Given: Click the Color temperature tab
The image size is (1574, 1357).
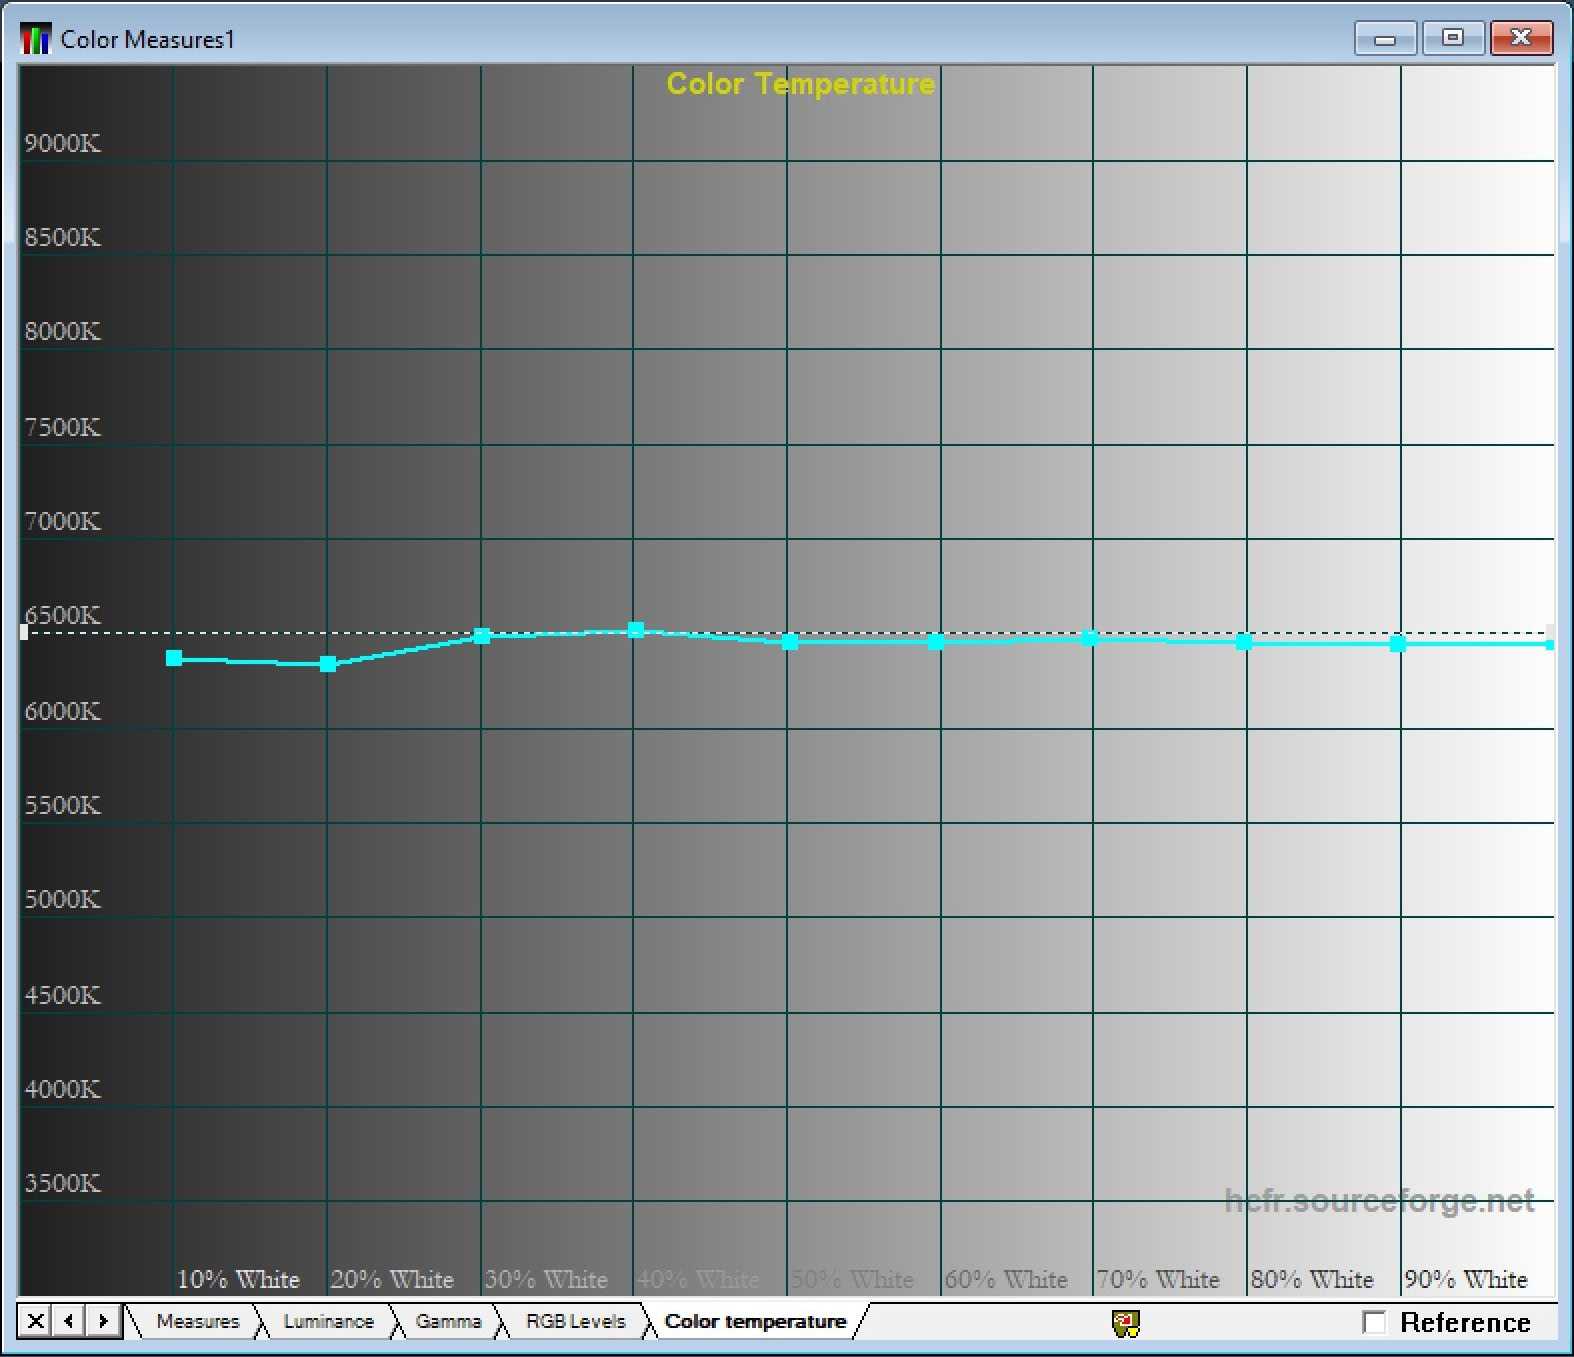Looking at the screenshot, I should pyautogui.click(x=755, y=1321).
